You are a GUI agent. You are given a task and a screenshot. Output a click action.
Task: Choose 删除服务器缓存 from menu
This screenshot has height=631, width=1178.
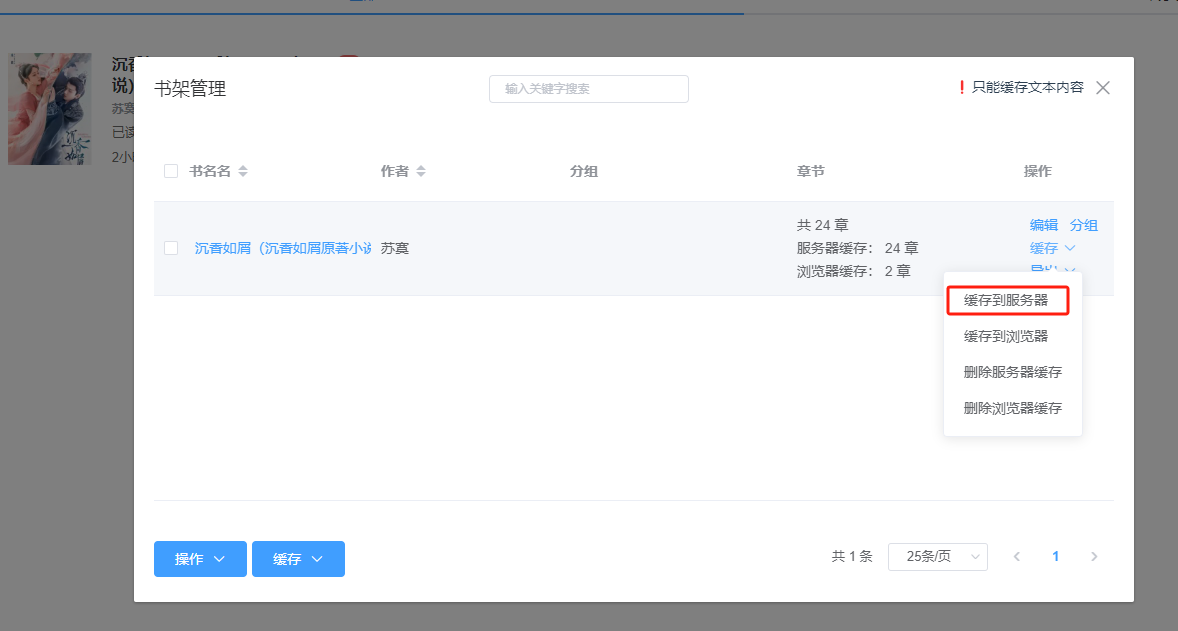click(1012, 372)
